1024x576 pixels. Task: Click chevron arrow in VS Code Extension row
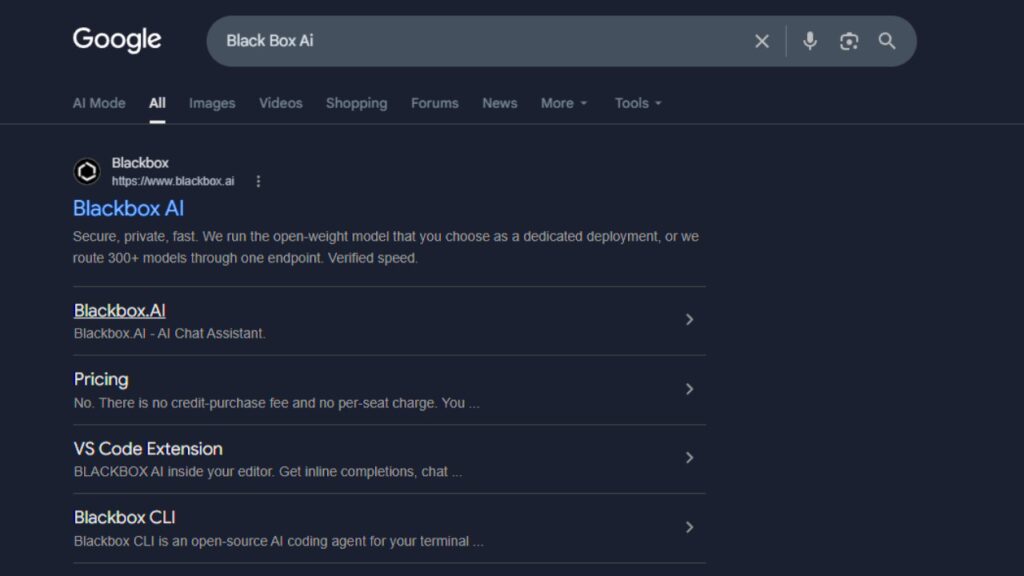[689, 458]
